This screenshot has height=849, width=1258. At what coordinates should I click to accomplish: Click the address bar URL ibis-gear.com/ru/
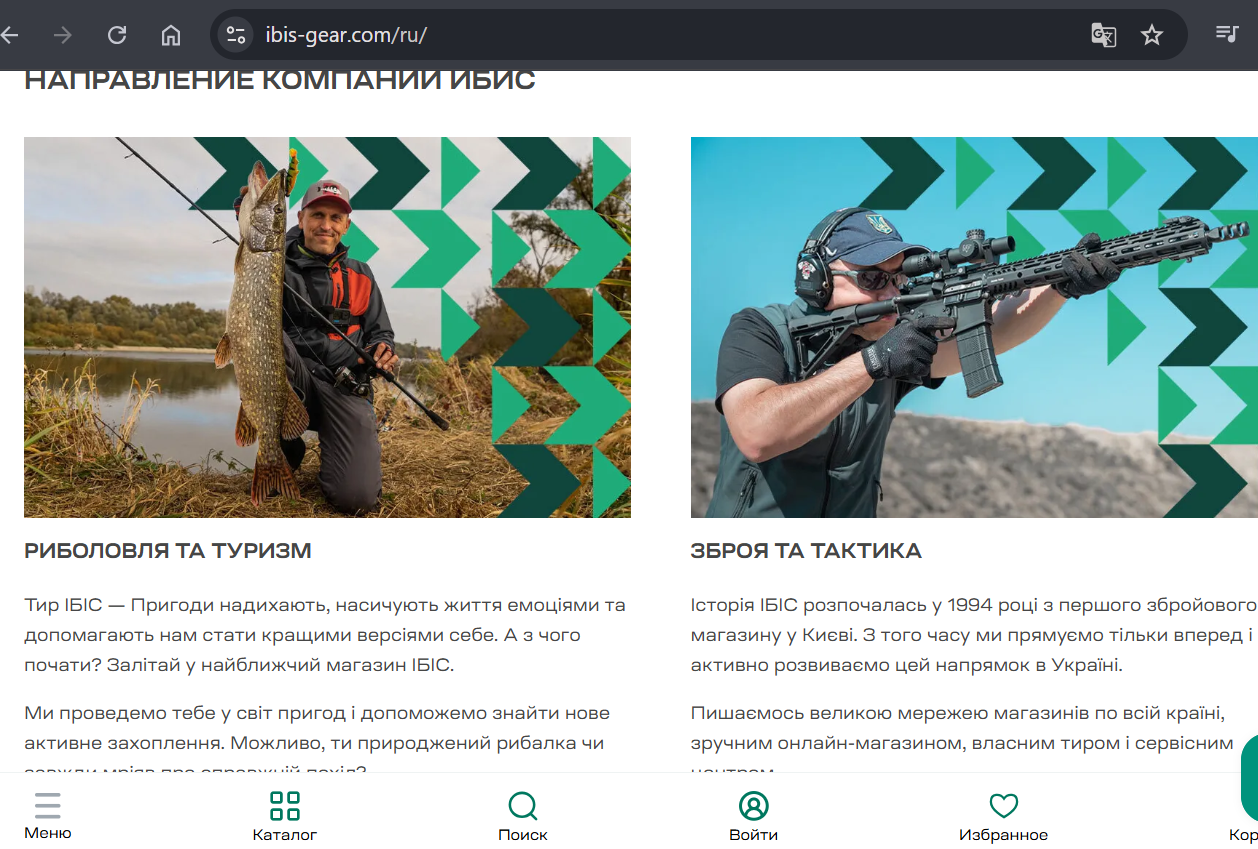tap(346, 35)
